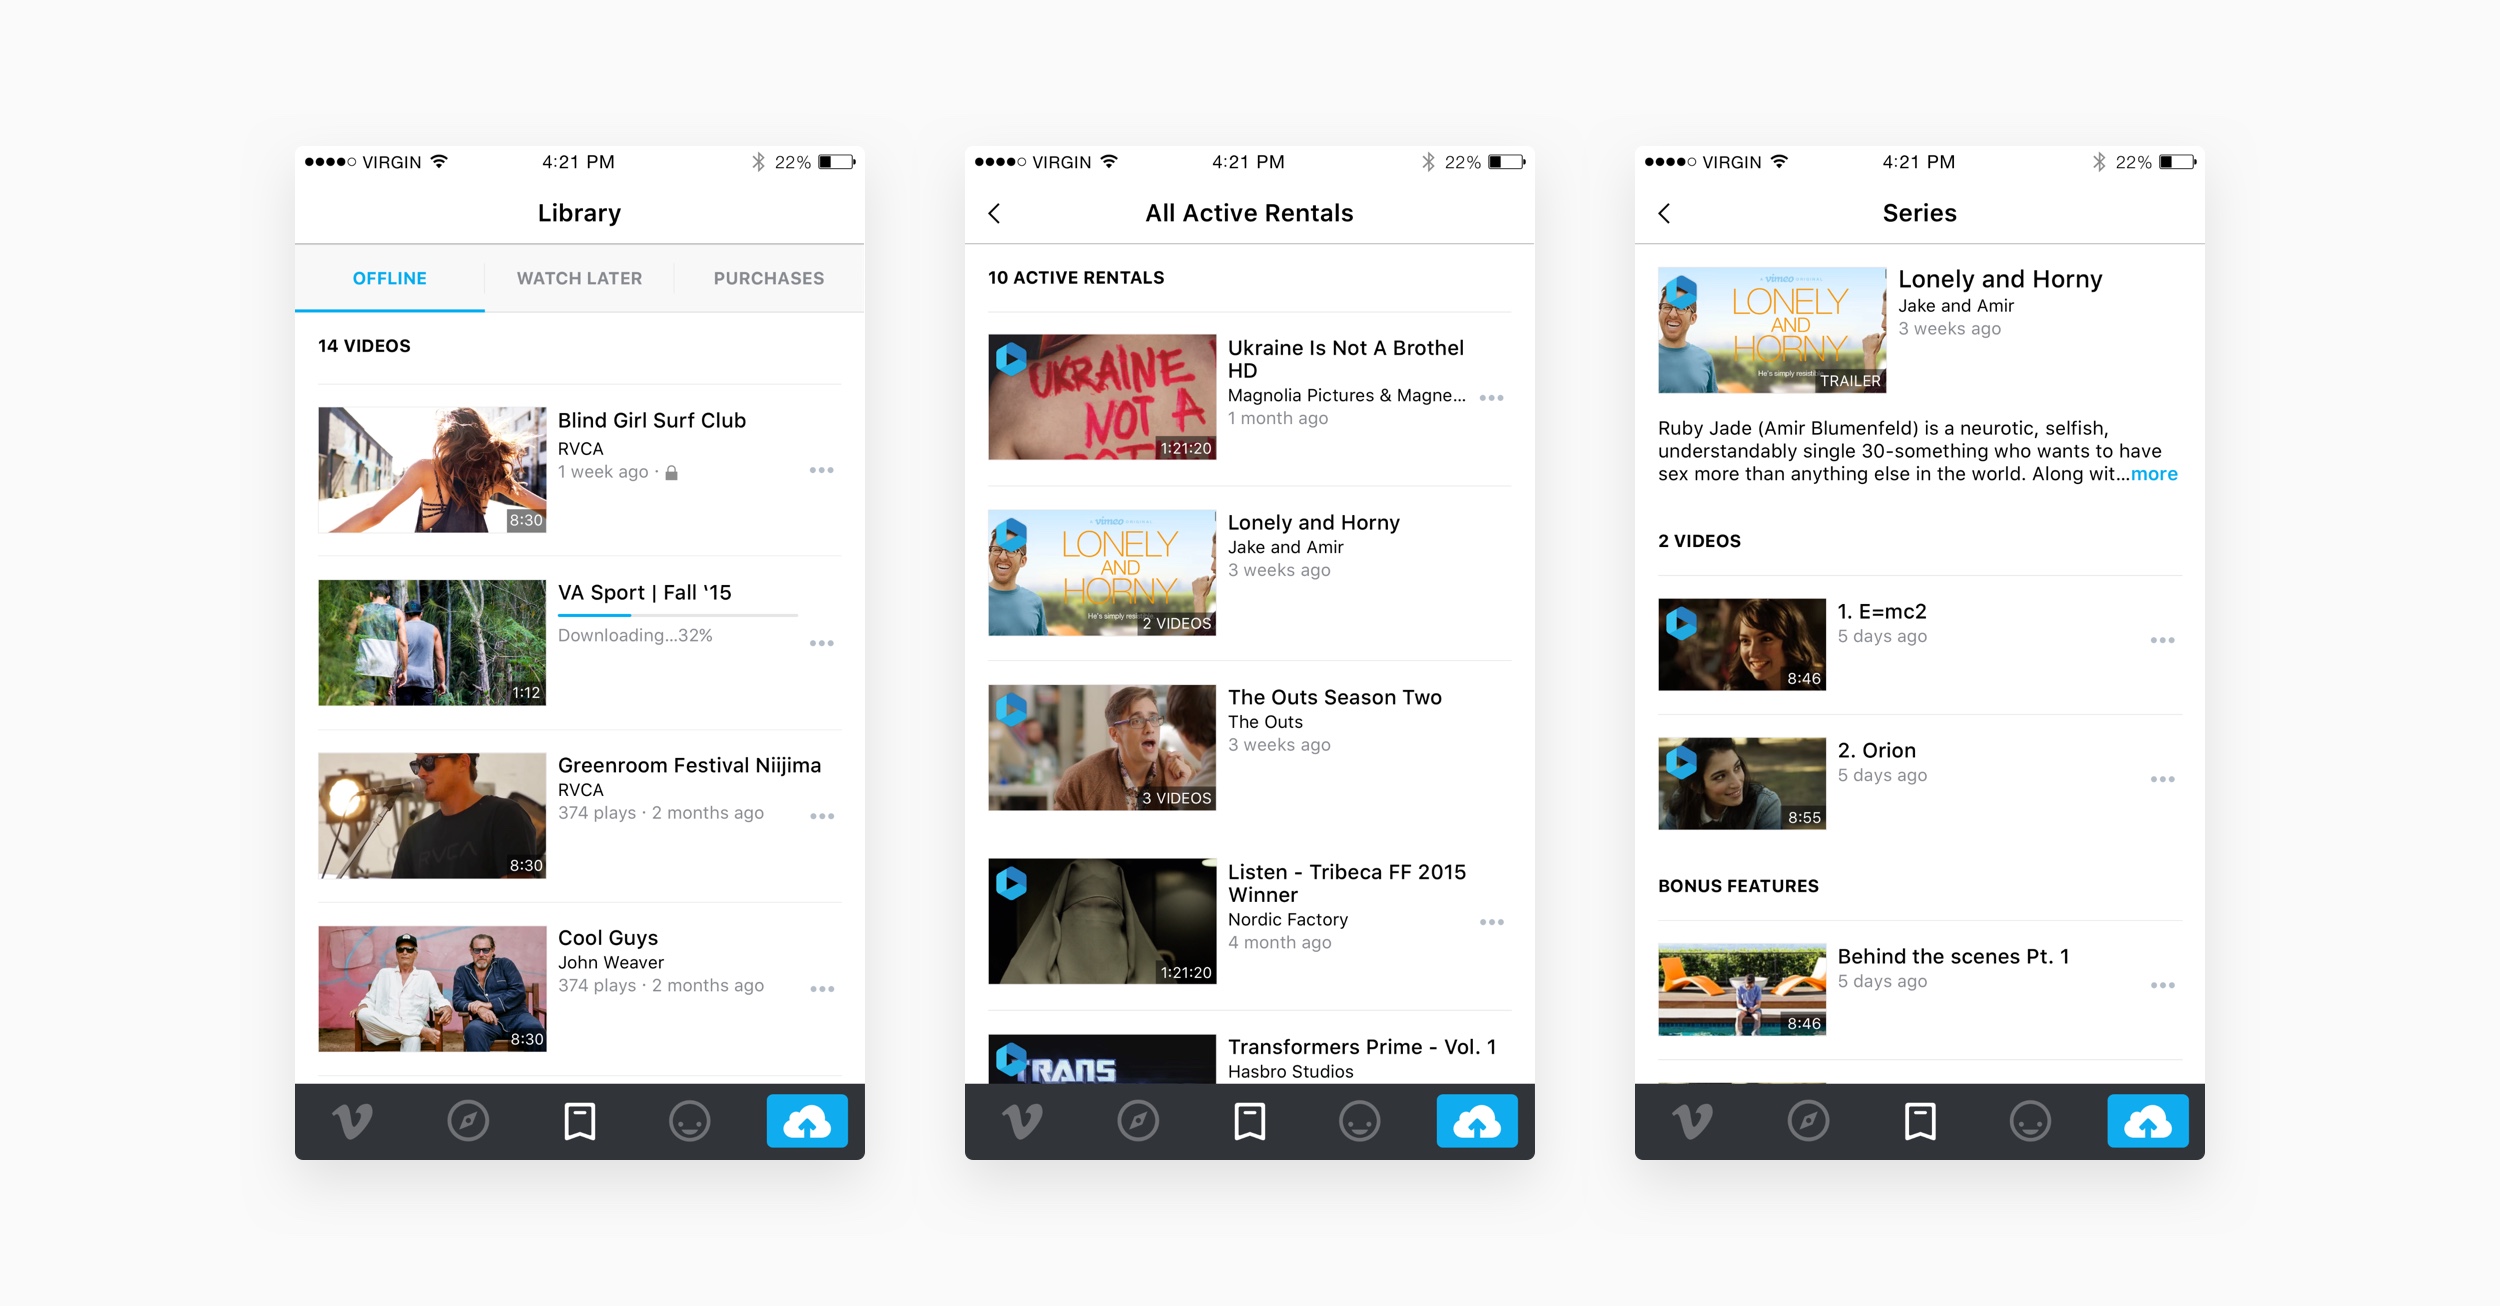
Task: Play Cool Guys thumbnail
Action: (x=432, y=989)
